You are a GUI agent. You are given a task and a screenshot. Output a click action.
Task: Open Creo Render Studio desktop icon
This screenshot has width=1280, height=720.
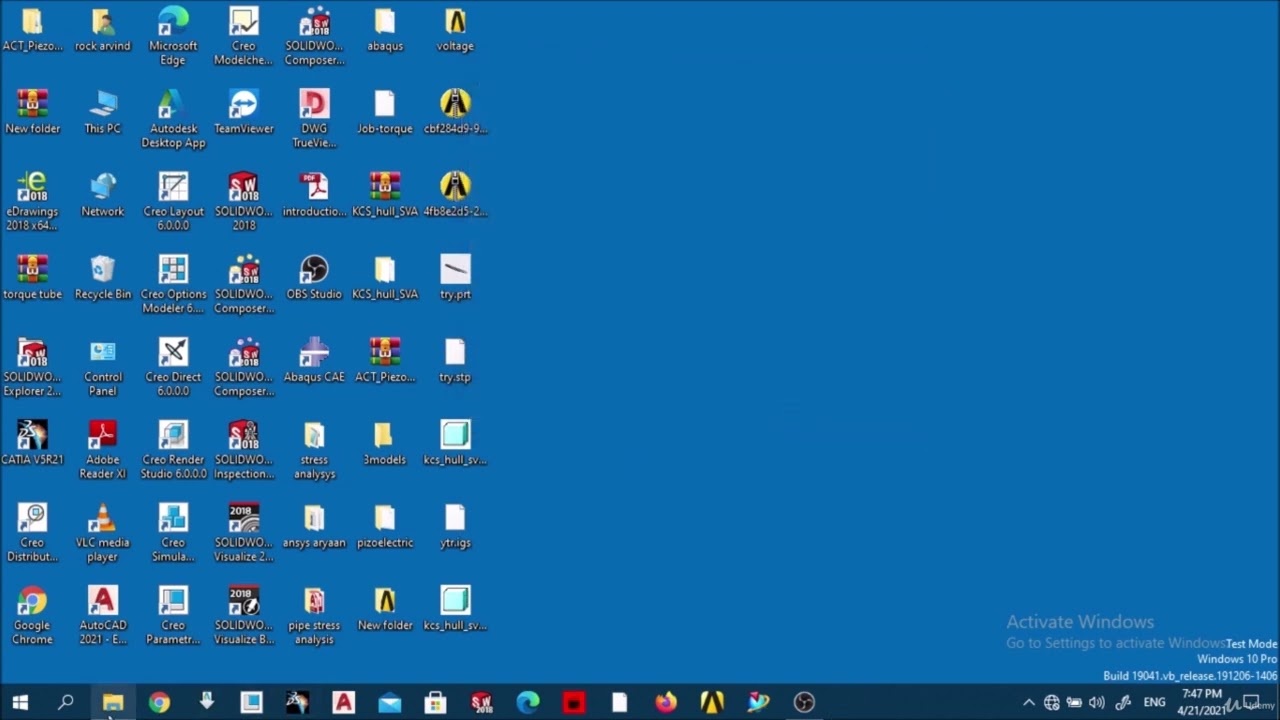[x=173, y=450]
